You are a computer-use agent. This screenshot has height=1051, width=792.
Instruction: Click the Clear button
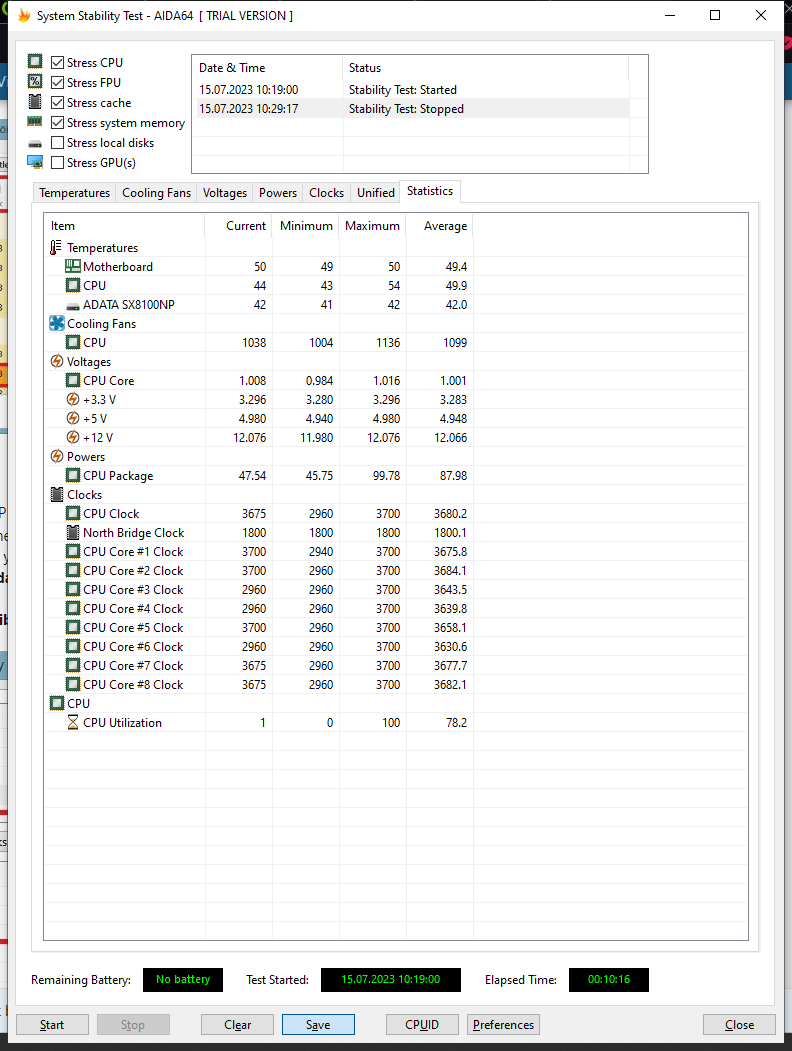[x=237, y=1025]
